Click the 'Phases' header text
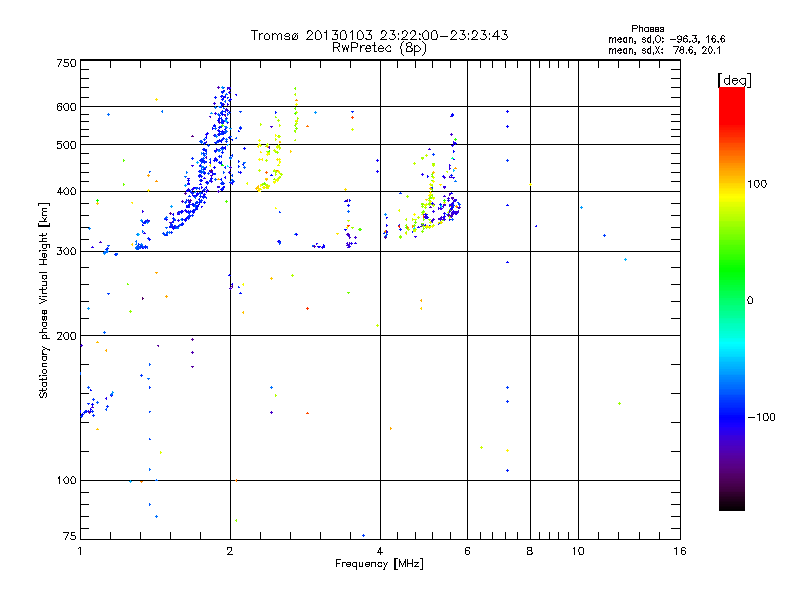The image size is (800, 600). click(647, 29)
